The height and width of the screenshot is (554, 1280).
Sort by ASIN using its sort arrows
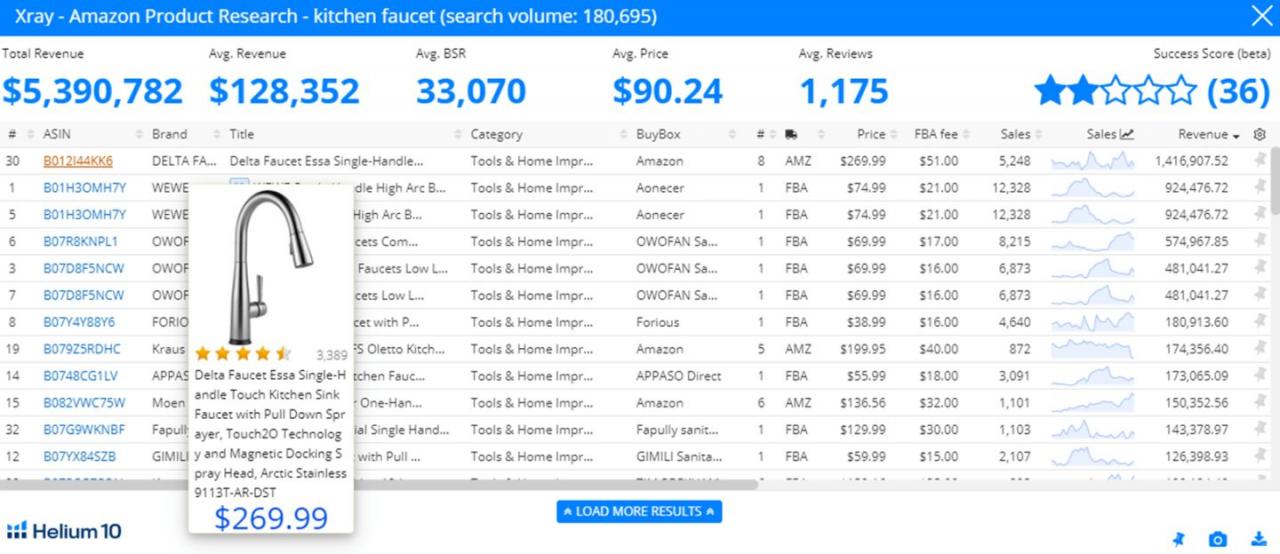point(140,134)
